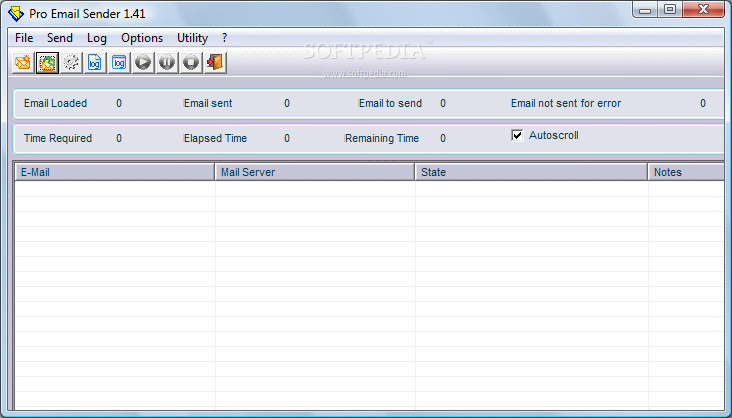Pause sending with the pause button
Viewport: 732px width, 418px height.
pyautogui.click(x=167, y=62)
